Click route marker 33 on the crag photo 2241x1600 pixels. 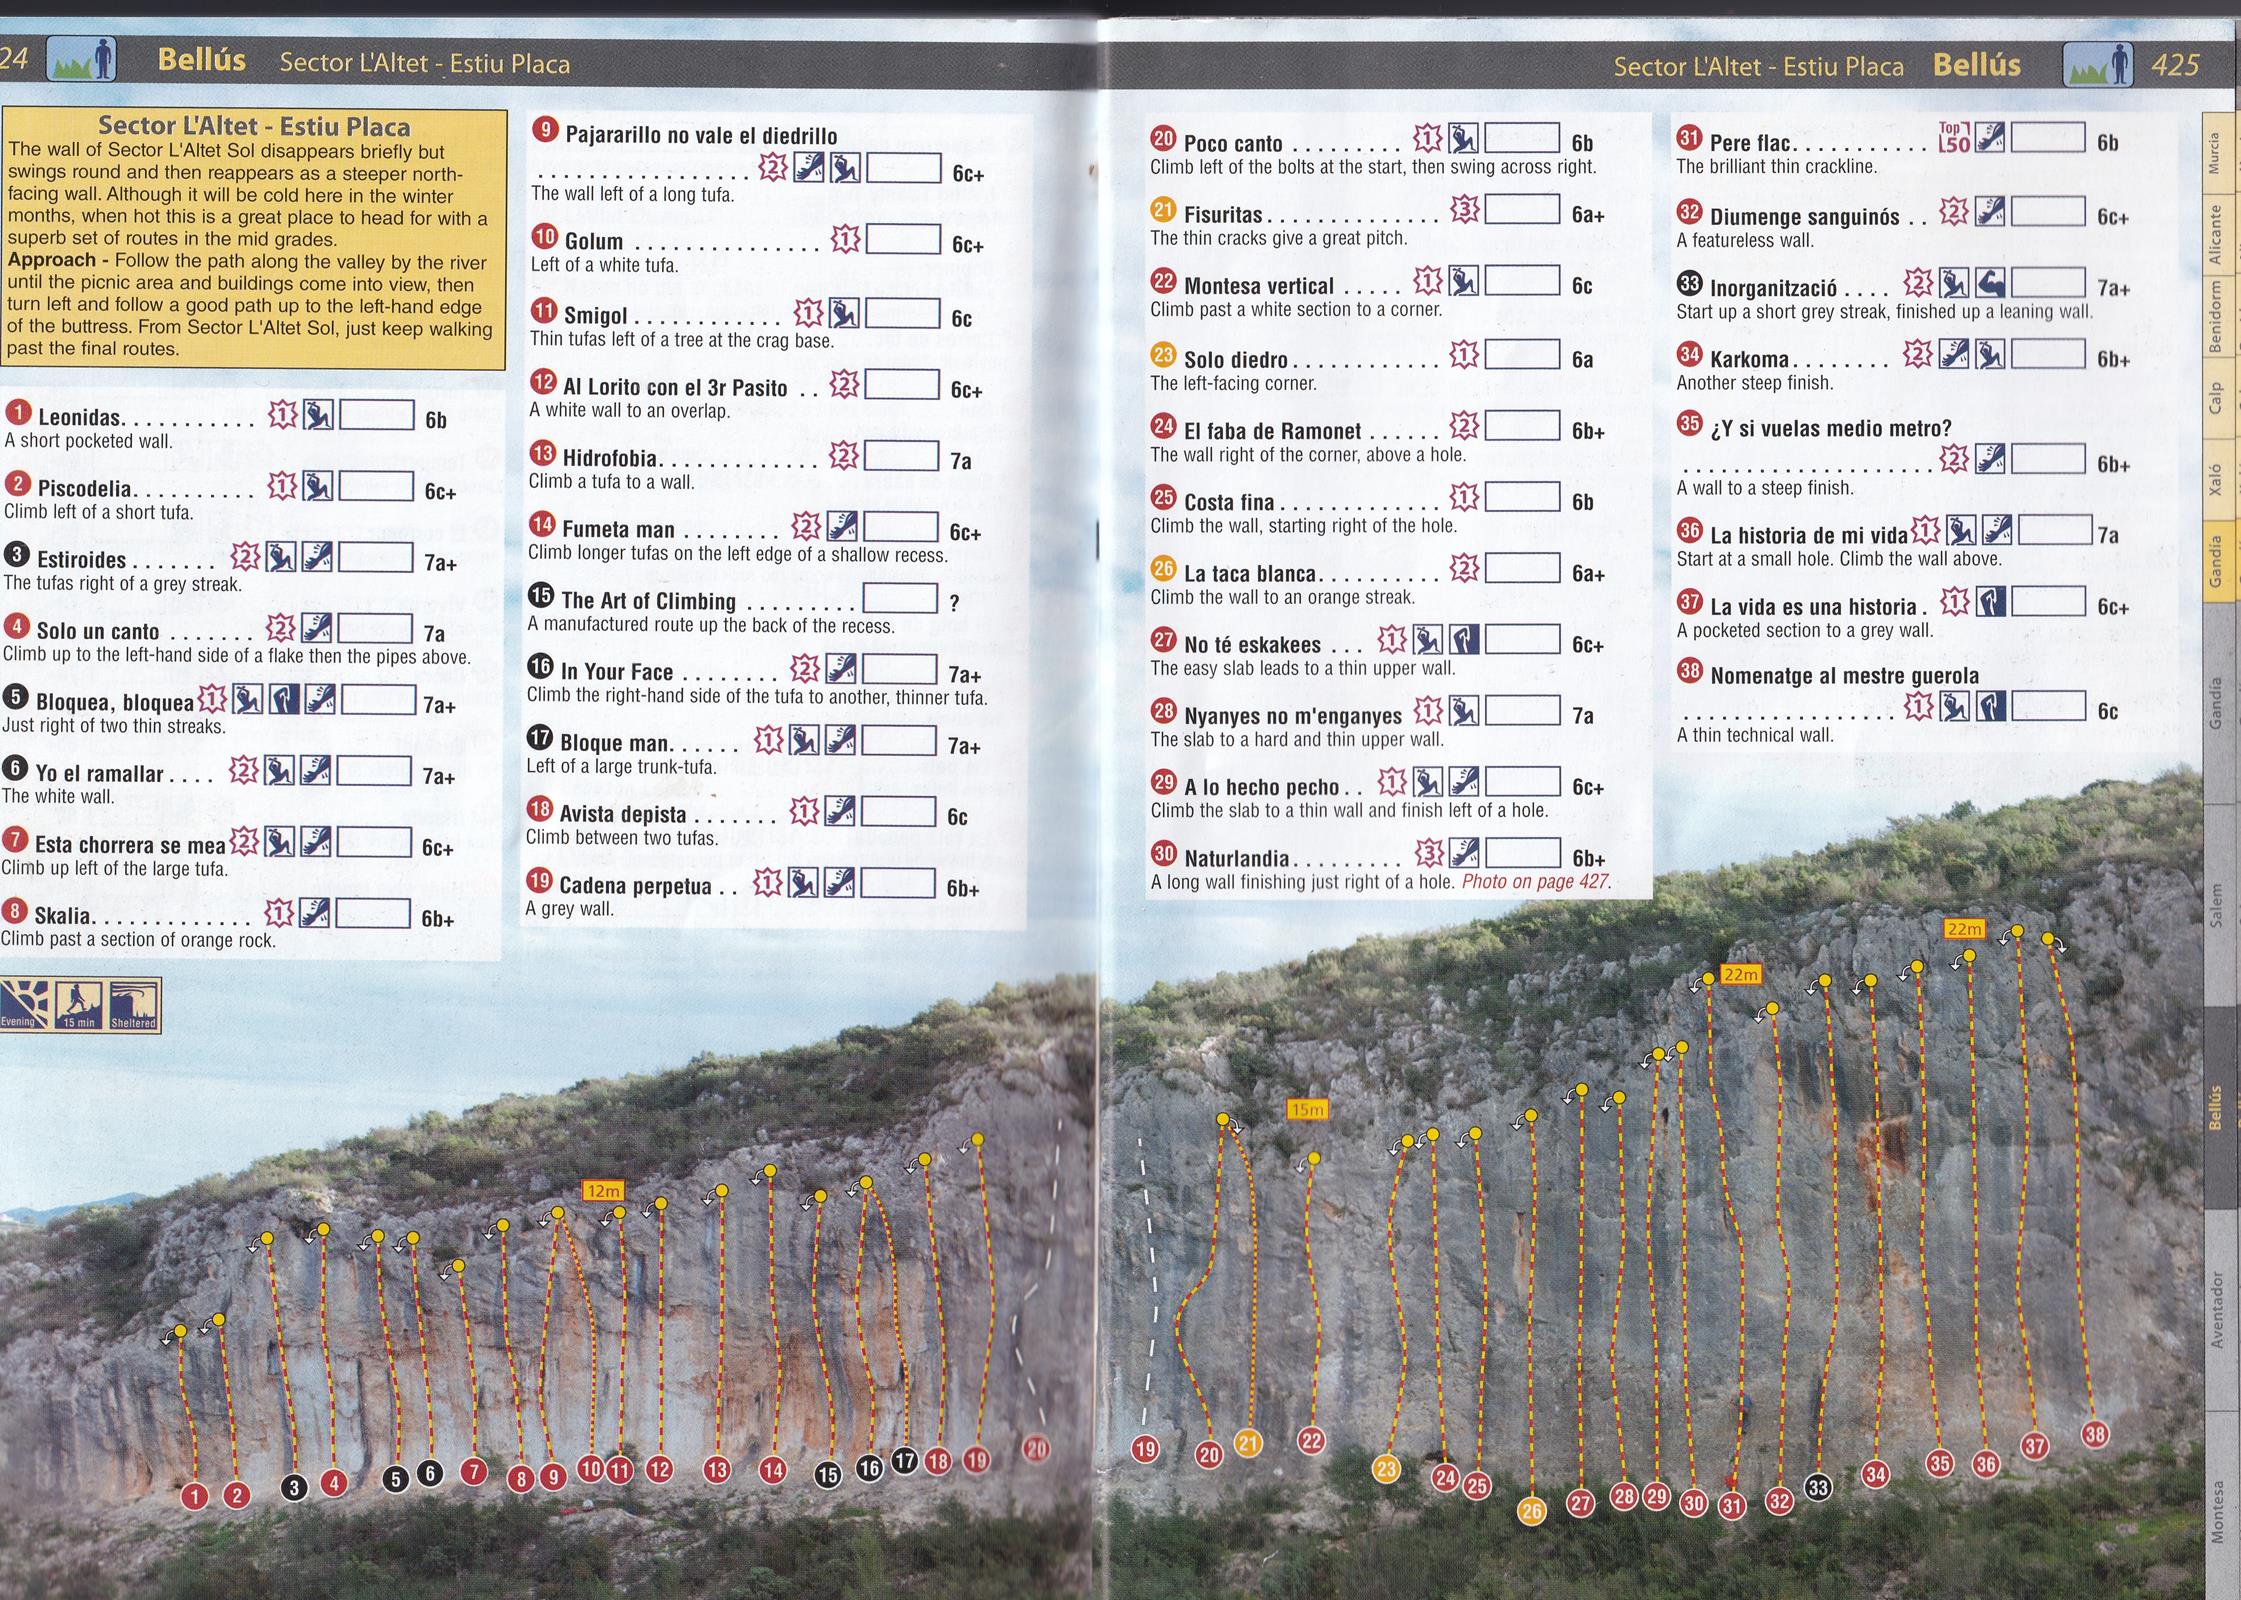click(x=1818, y=1488)
